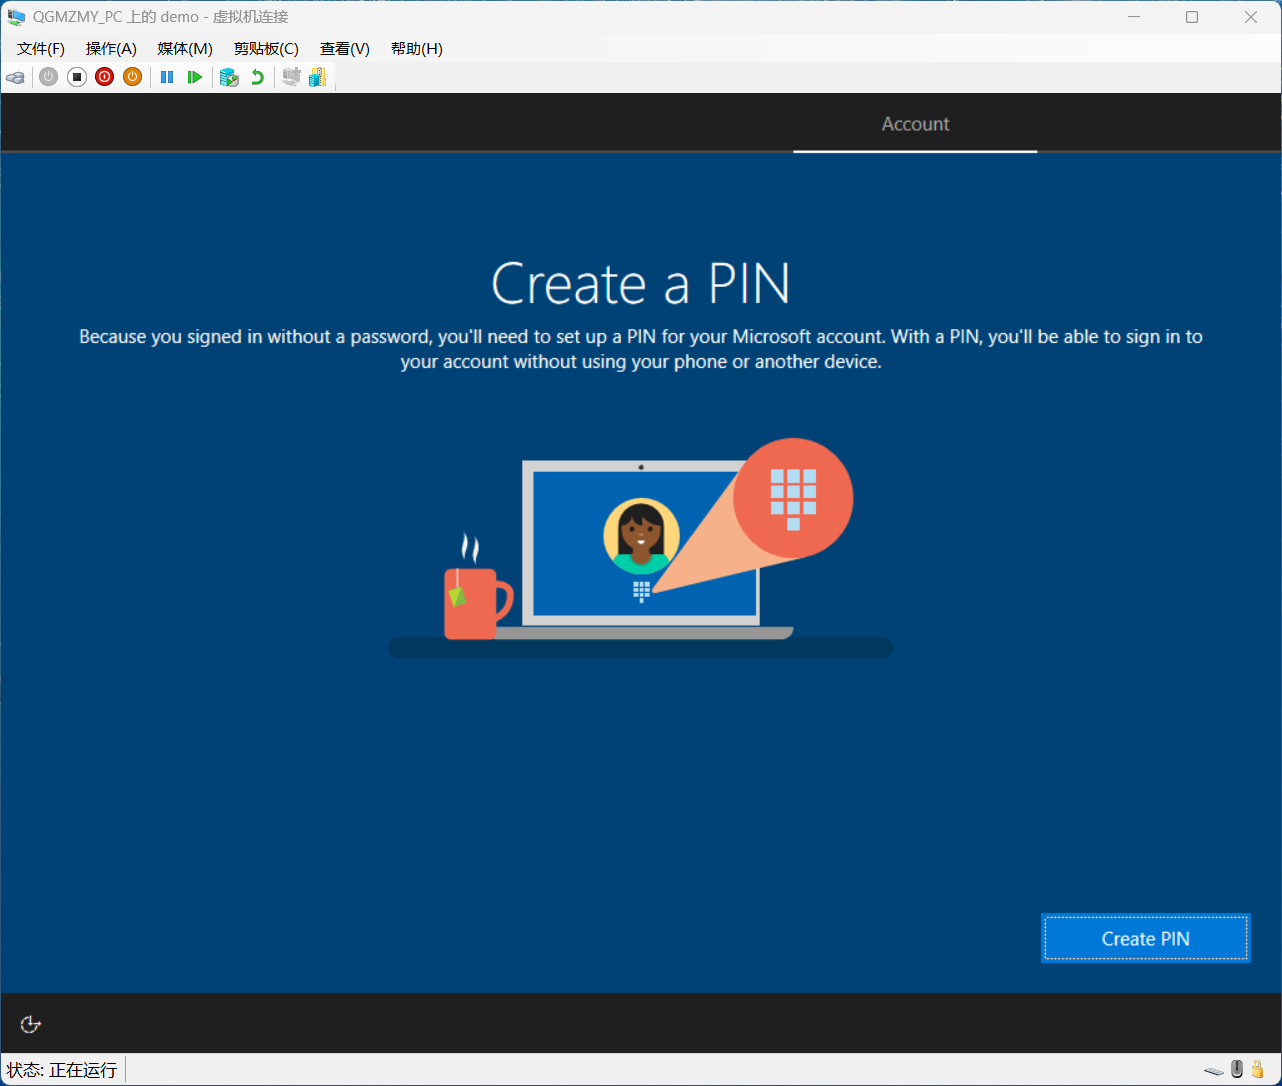Click the grey Start VM power icon
Viewport: 1282px width, 1086px height.
click(48, 77)
